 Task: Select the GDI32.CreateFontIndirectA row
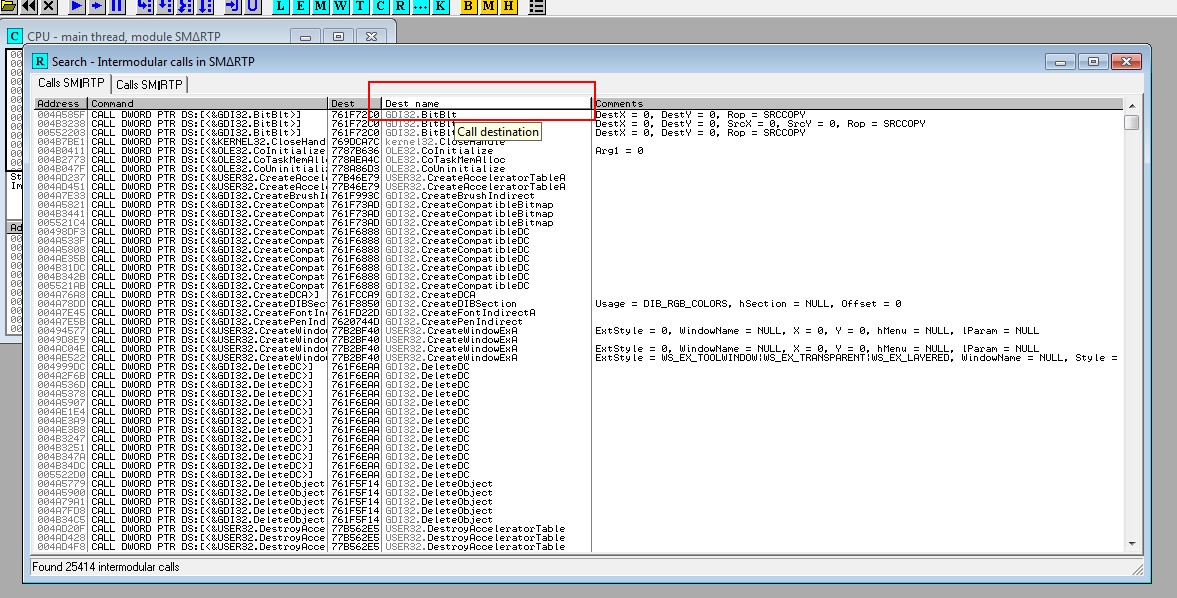coord(579,313)
